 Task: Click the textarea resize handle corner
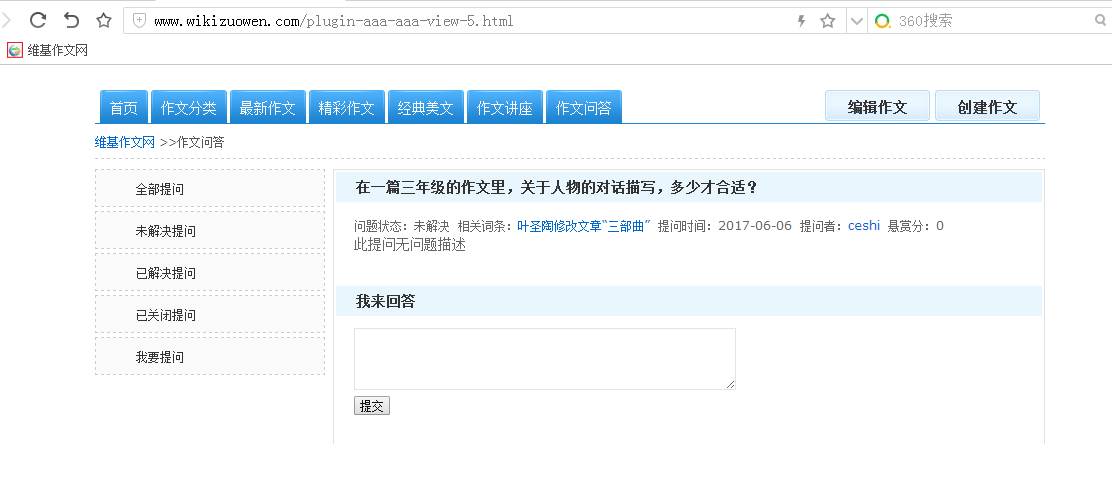(x=730, y=384)
